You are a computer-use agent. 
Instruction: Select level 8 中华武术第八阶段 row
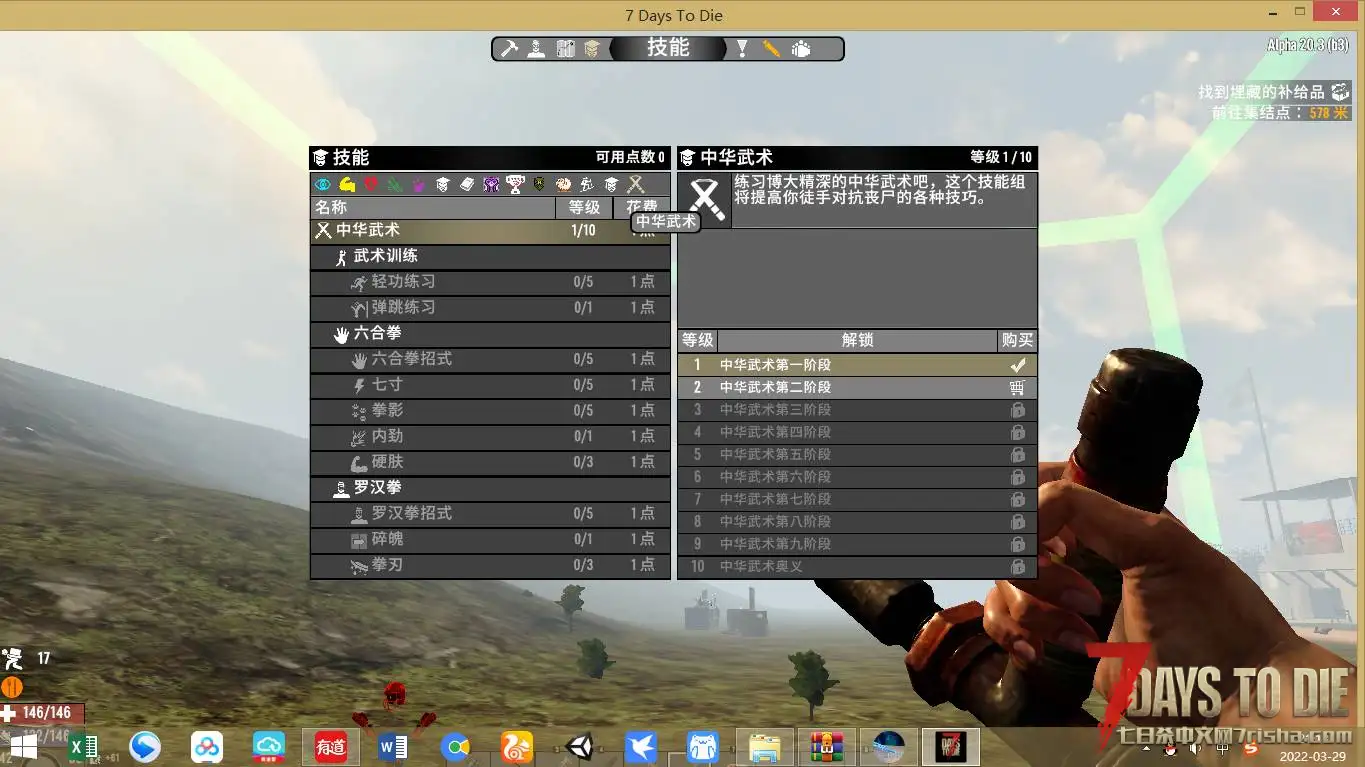pyautogui.click(x=857, y=522)
